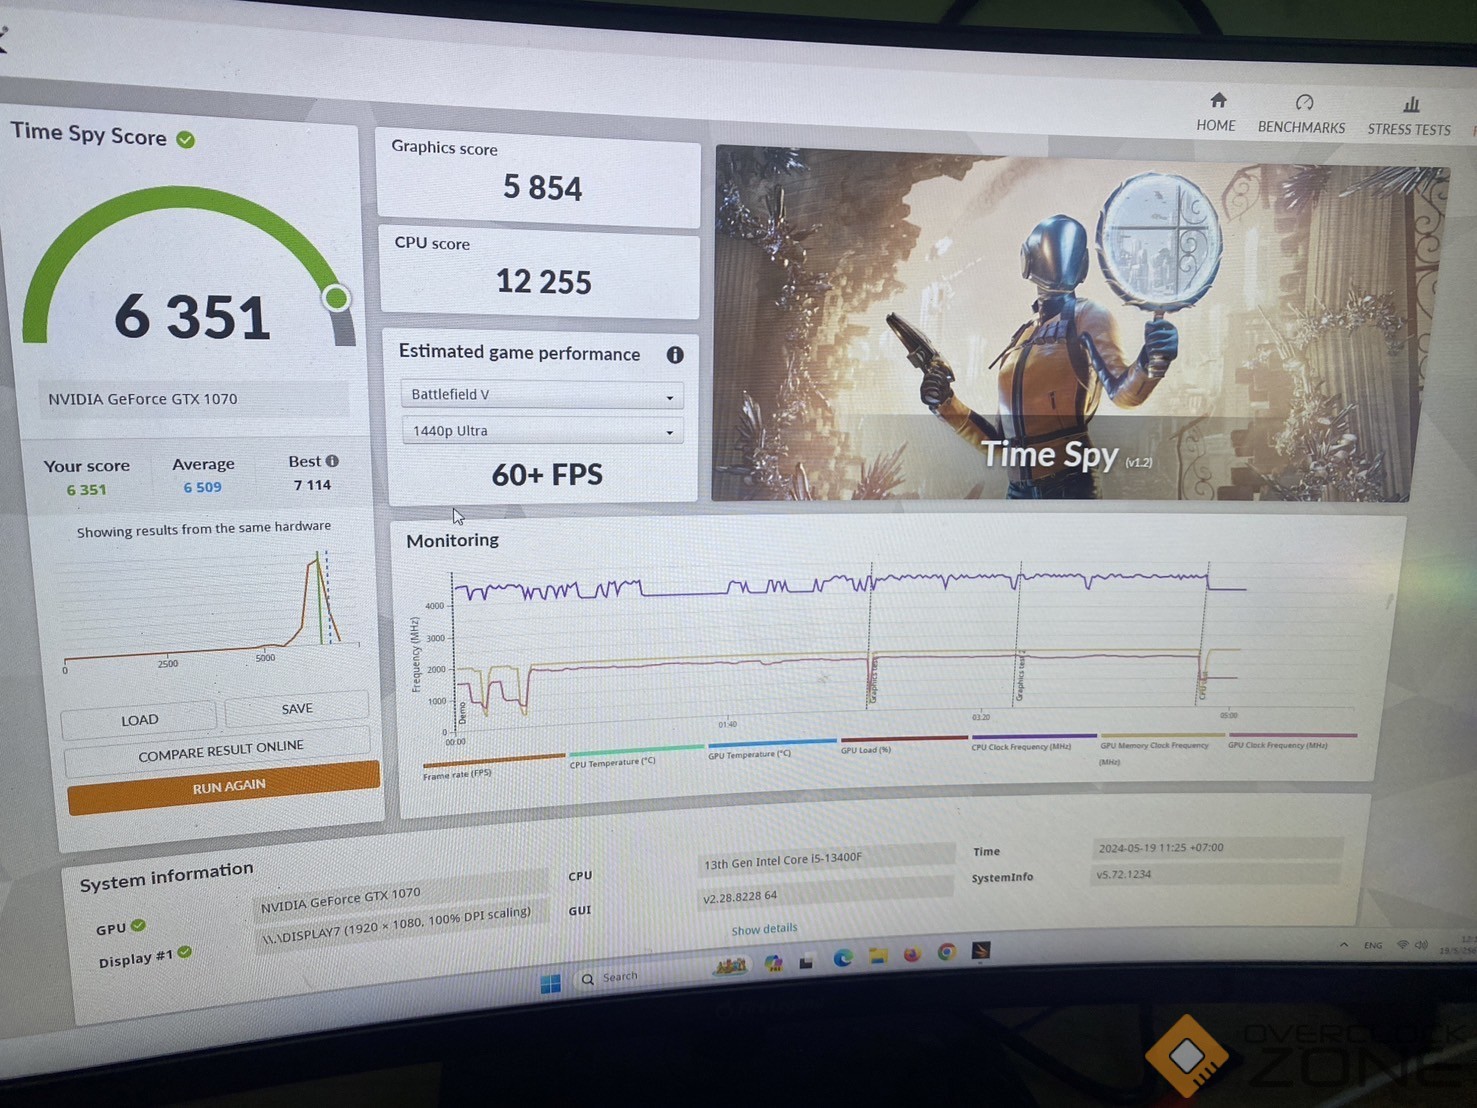1477x1108 pixels.
Task: Click the green validation checkmark beside Time Spy Score
Action: coord(186,139)
